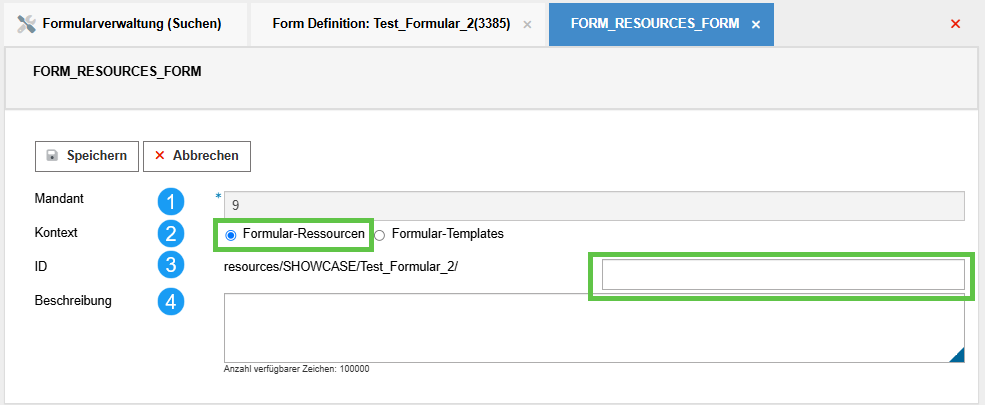
Task: Click the blue number 1 badge beside Mandant
Action: (x=171, y=201)
